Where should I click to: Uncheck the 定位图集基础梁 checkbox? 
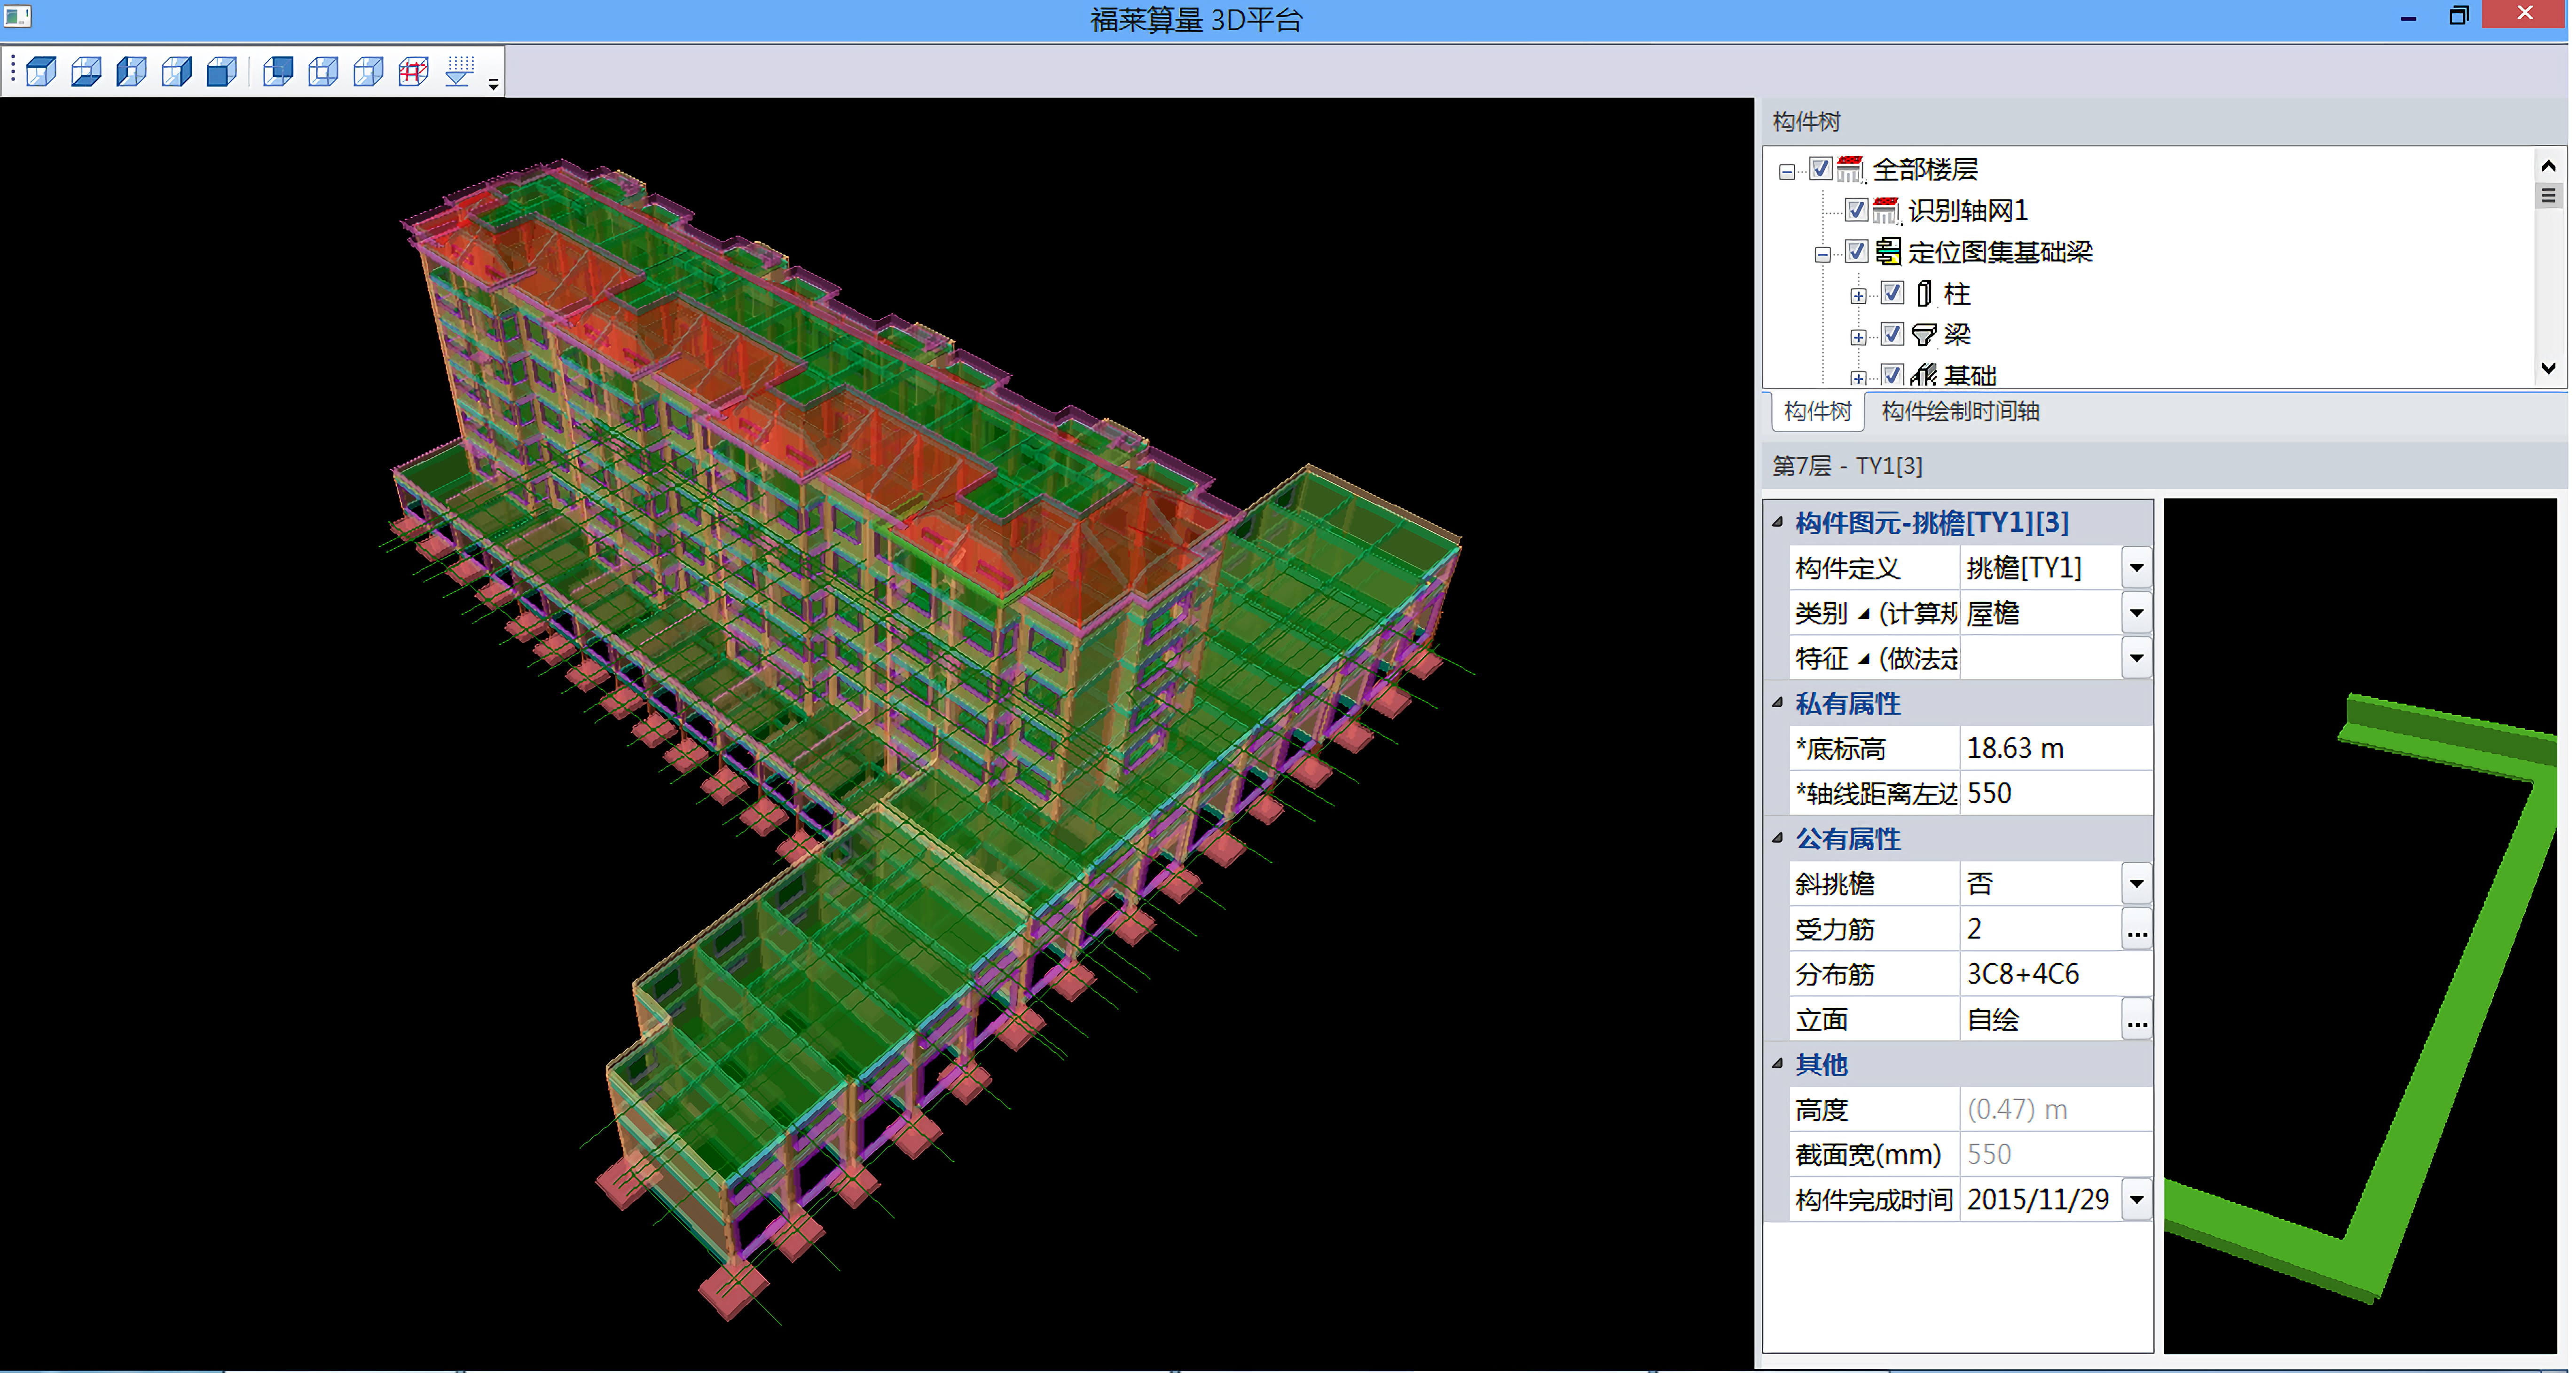pyautogui.click(x=1856, y=251)
